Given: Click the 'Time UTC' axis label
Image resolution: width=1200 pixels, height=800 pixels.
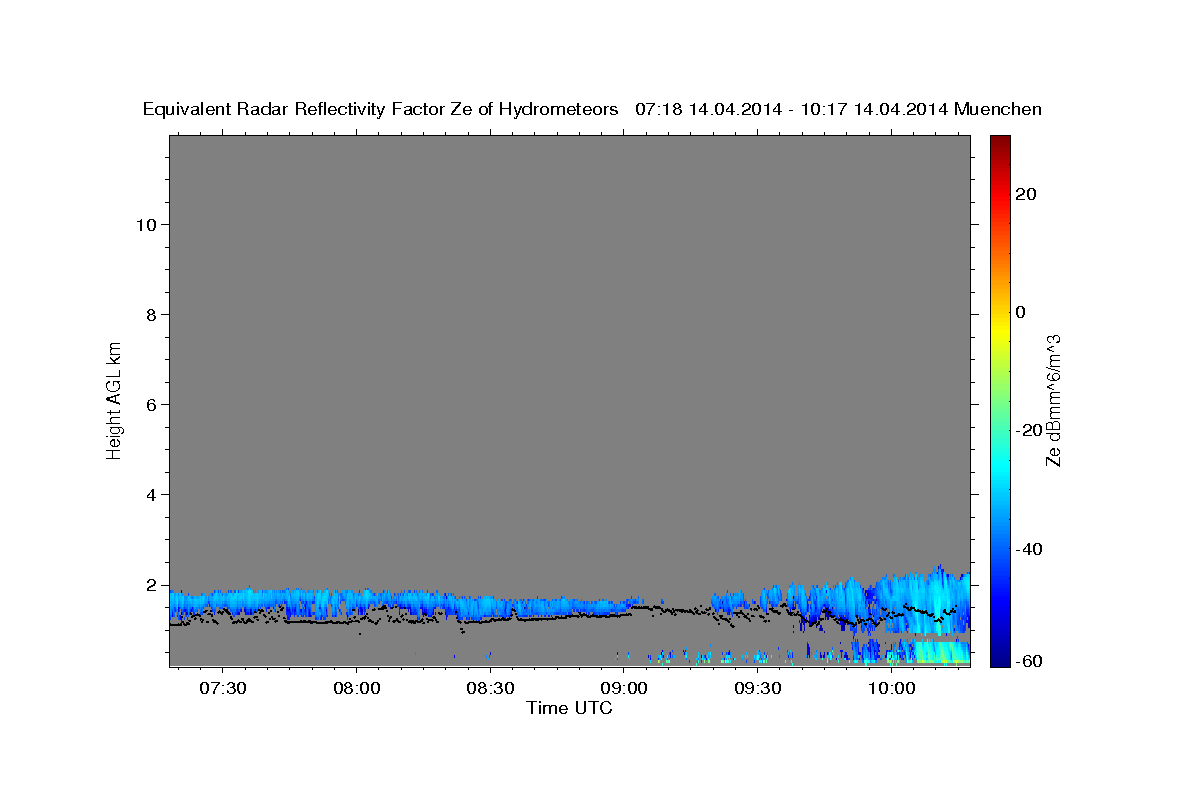Looking at the screenshot, I should pos(569,708).
